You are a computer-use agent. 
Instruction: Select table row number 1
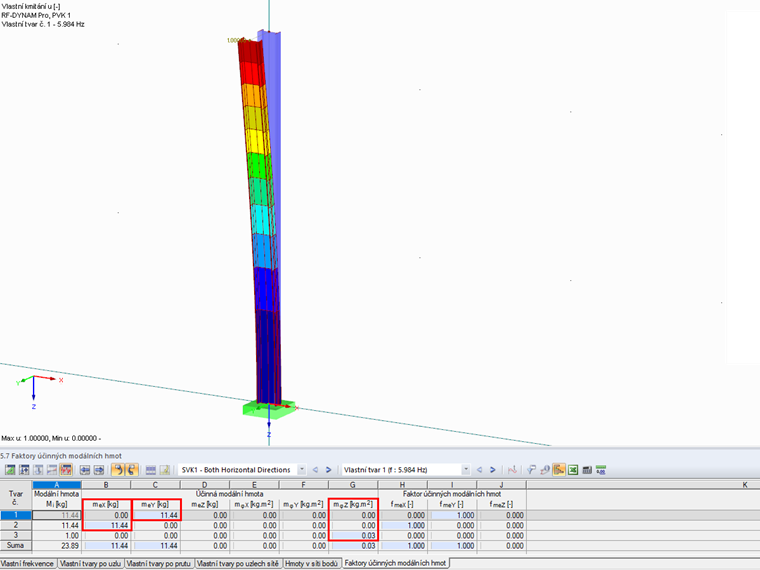pyautogui.click(x=16, y=515)
